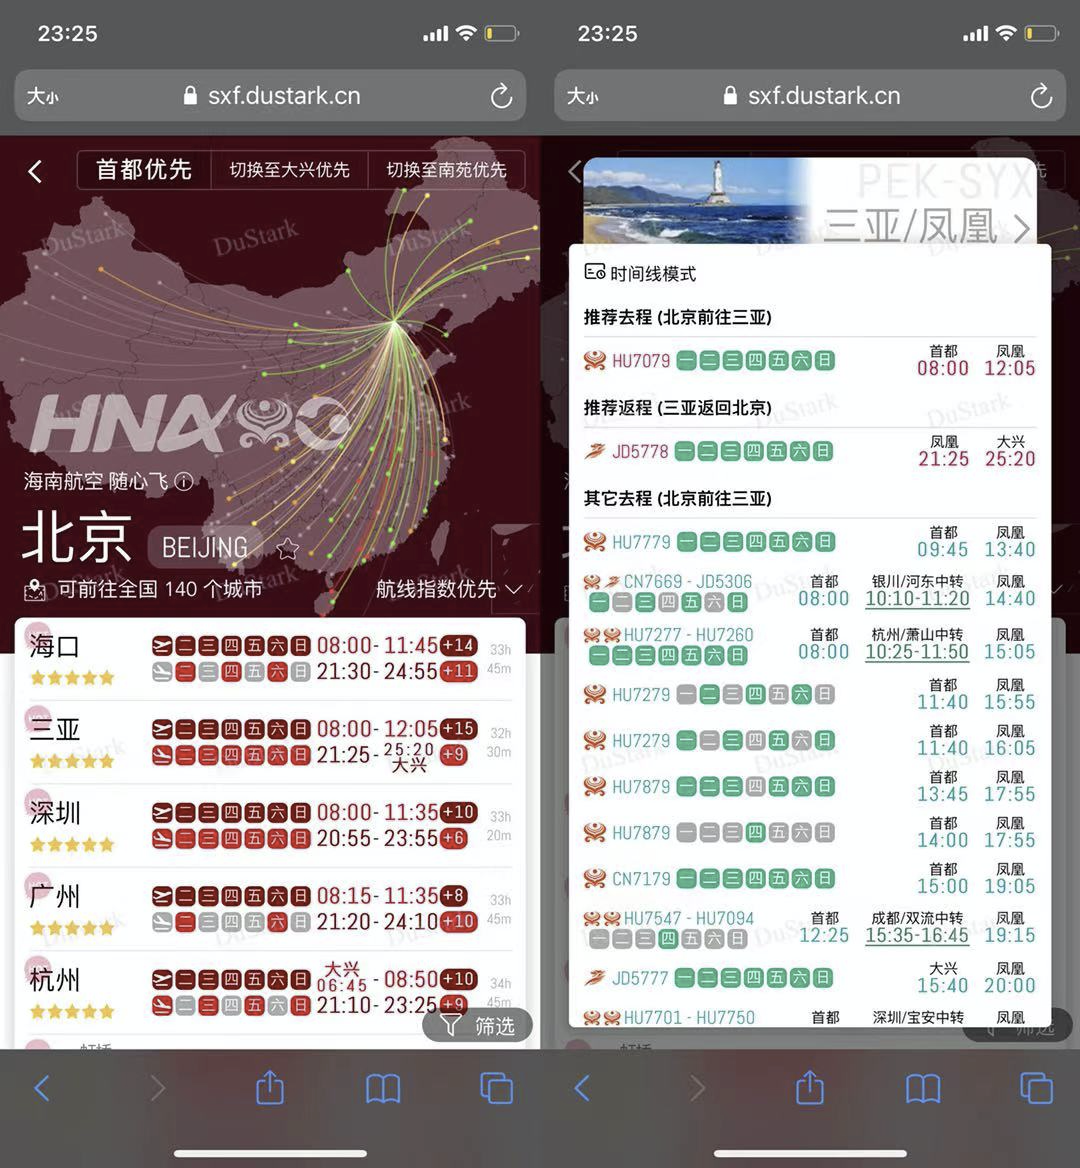Image resolution: width=1080 pixels, height=1168 pixels.
Task: Reload page in left Safari window
Action: coord(501,96)
